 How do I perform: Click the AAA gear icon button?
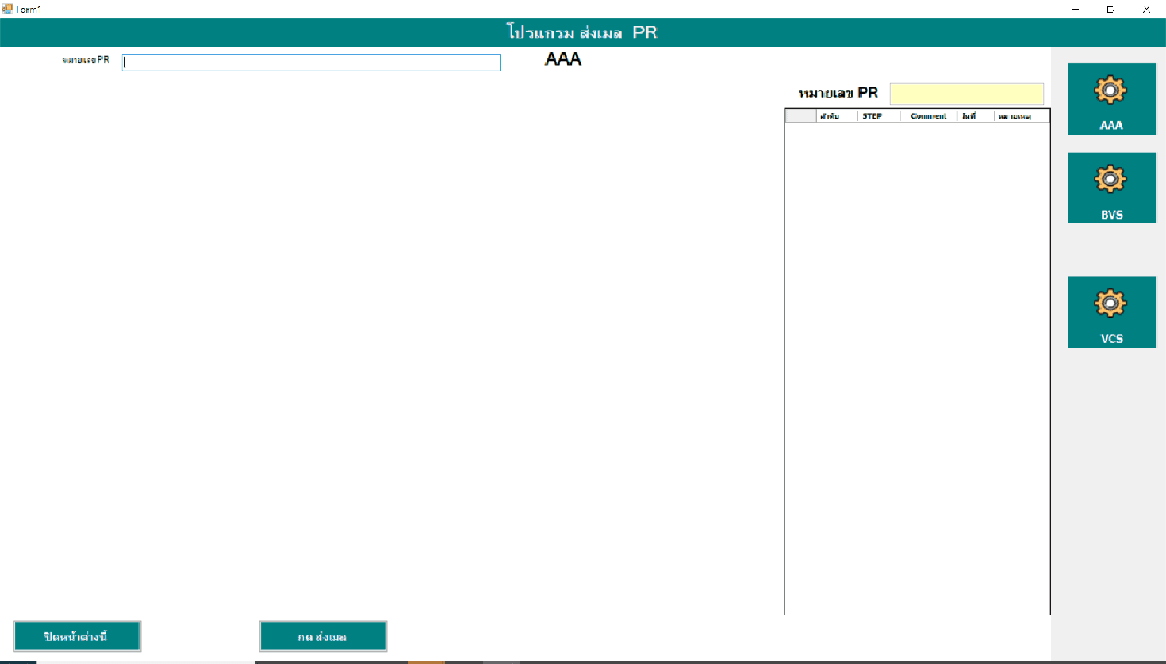pyautogui.click(x=1111, y=98)
